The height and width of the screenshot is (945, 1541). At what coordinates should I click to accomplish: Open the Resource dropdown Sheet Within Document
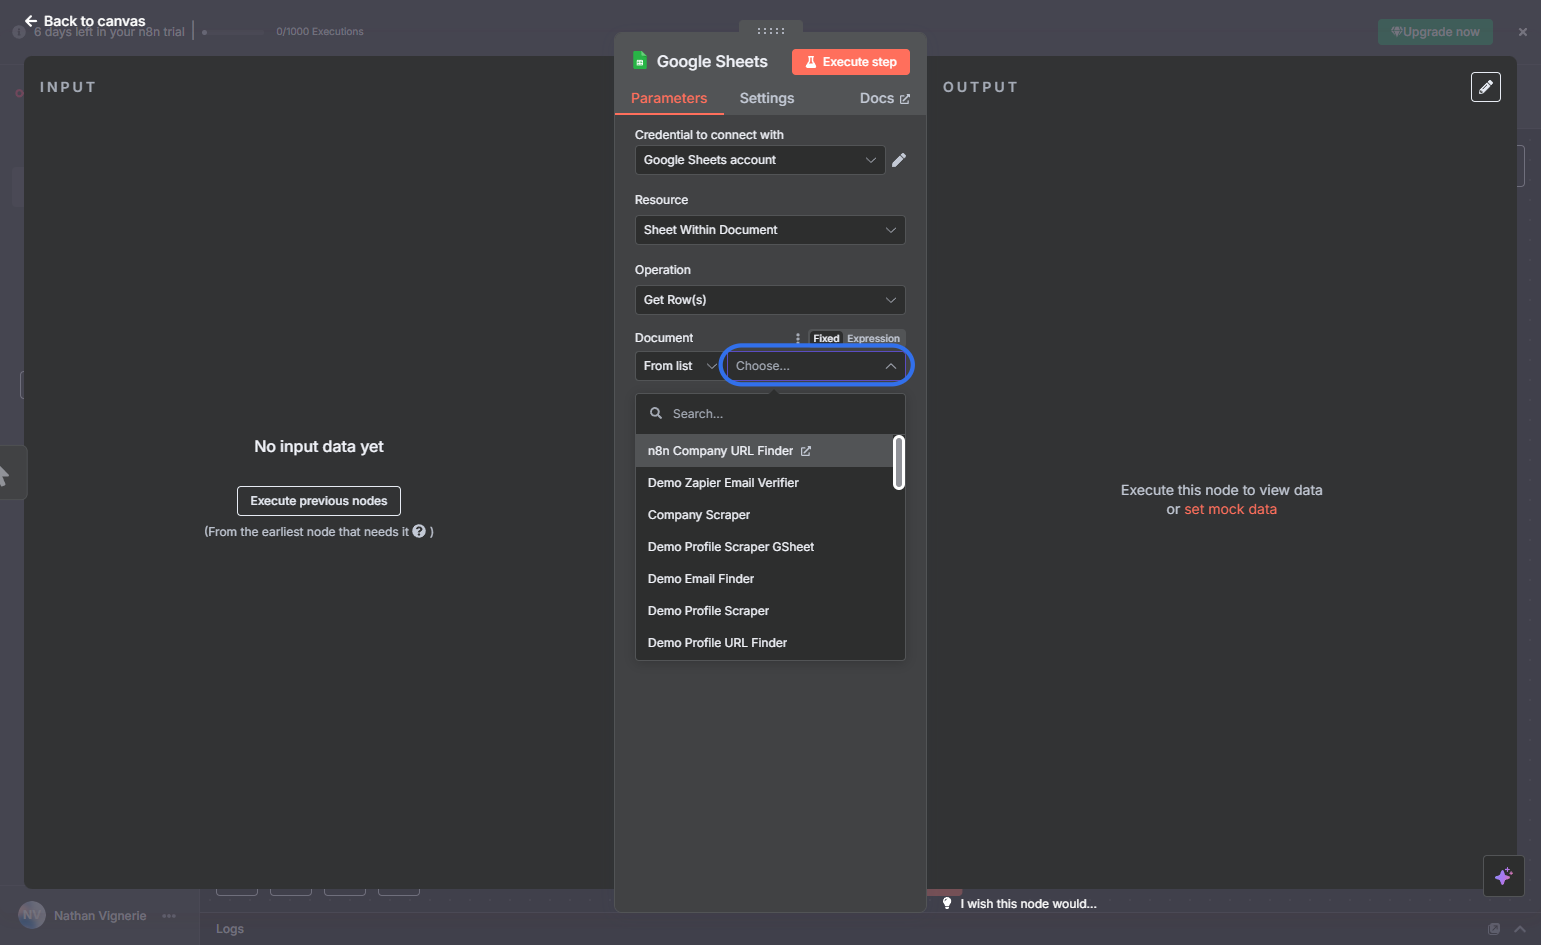pyautogui.click(x=770, y=230)
